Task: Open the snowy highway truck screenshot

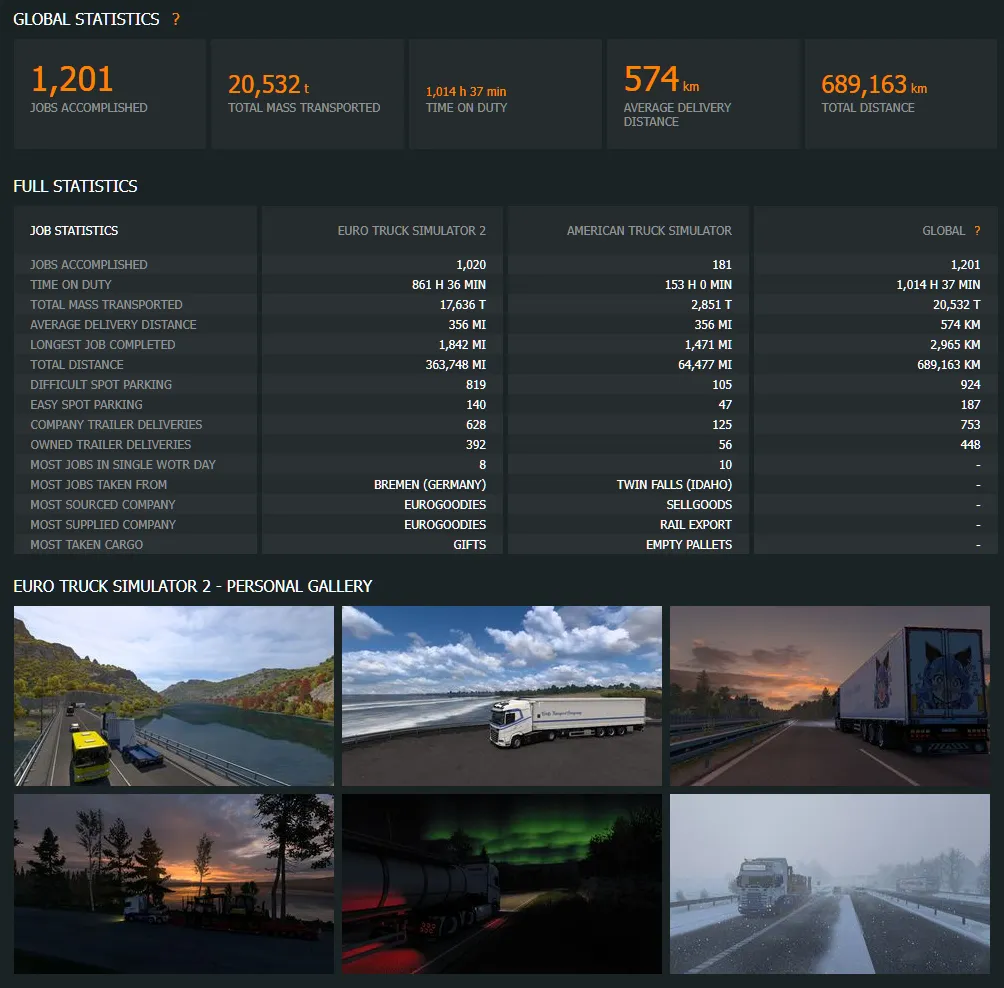Action: pos(830,884)
